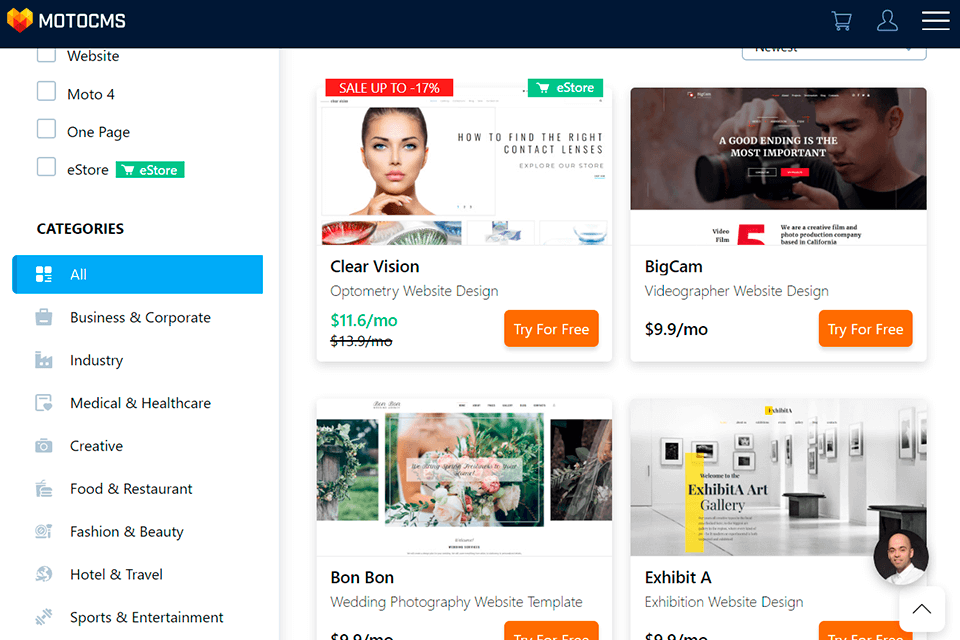
Task: Tick the One Page checkbox
Action: tap(46, 129)
